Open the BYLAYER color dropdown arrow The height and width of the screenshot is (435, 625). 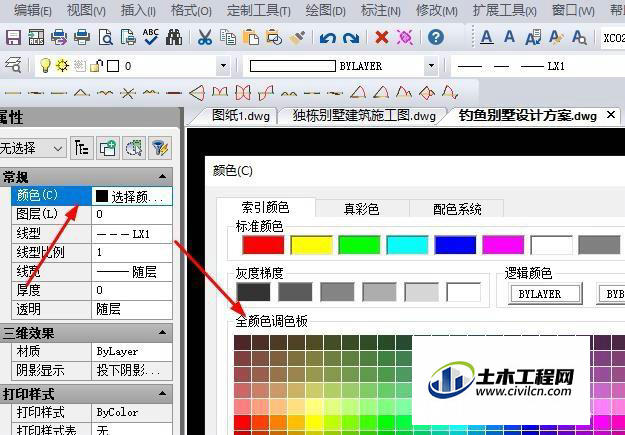click(430, 66)
